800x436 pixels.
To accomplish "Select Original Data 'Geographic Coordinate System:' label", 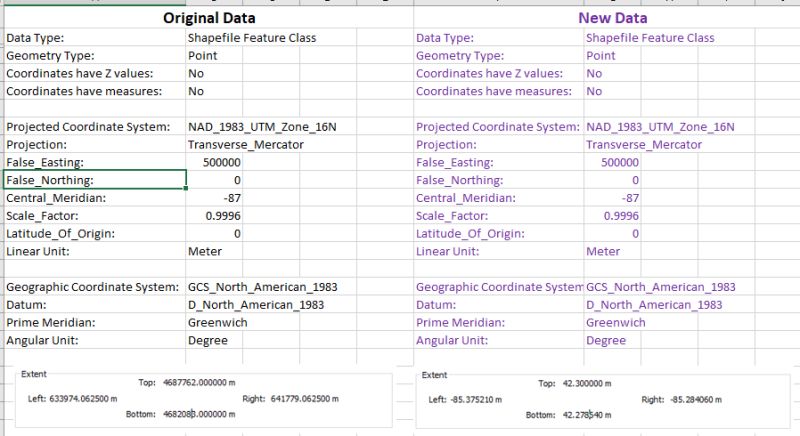I will point(95,287).
